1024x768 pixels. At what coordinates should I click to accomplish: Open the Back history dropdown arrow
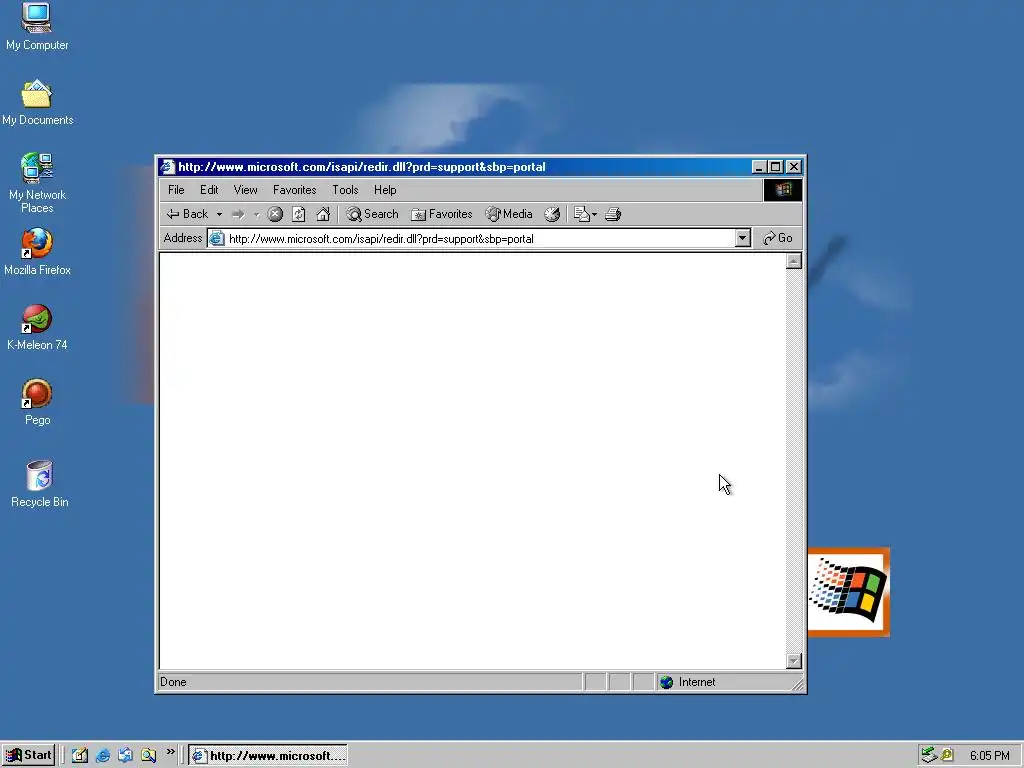pos(219,214)
